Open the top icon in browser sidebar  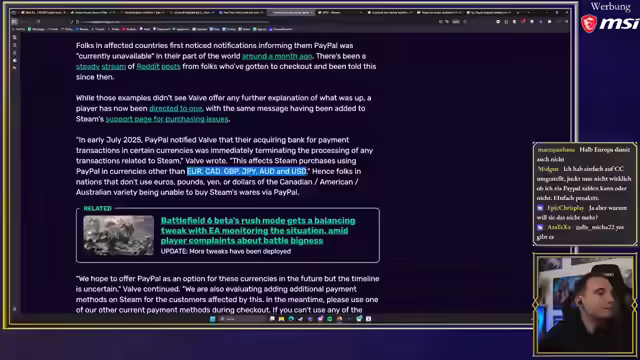point(15,37)
